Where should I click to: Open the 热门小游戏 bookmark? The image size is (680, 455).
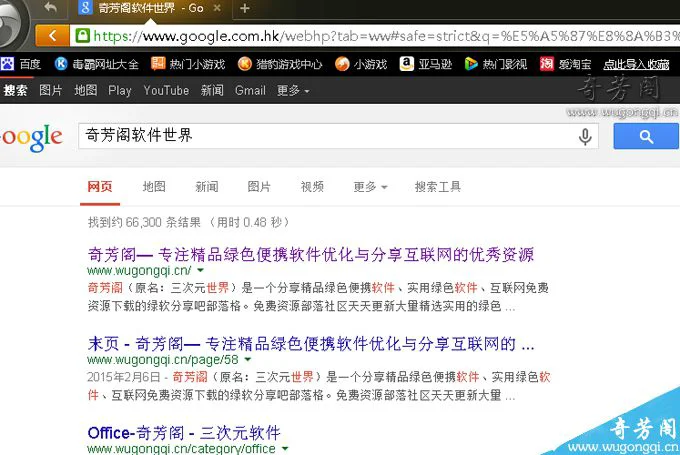point(188,64)
